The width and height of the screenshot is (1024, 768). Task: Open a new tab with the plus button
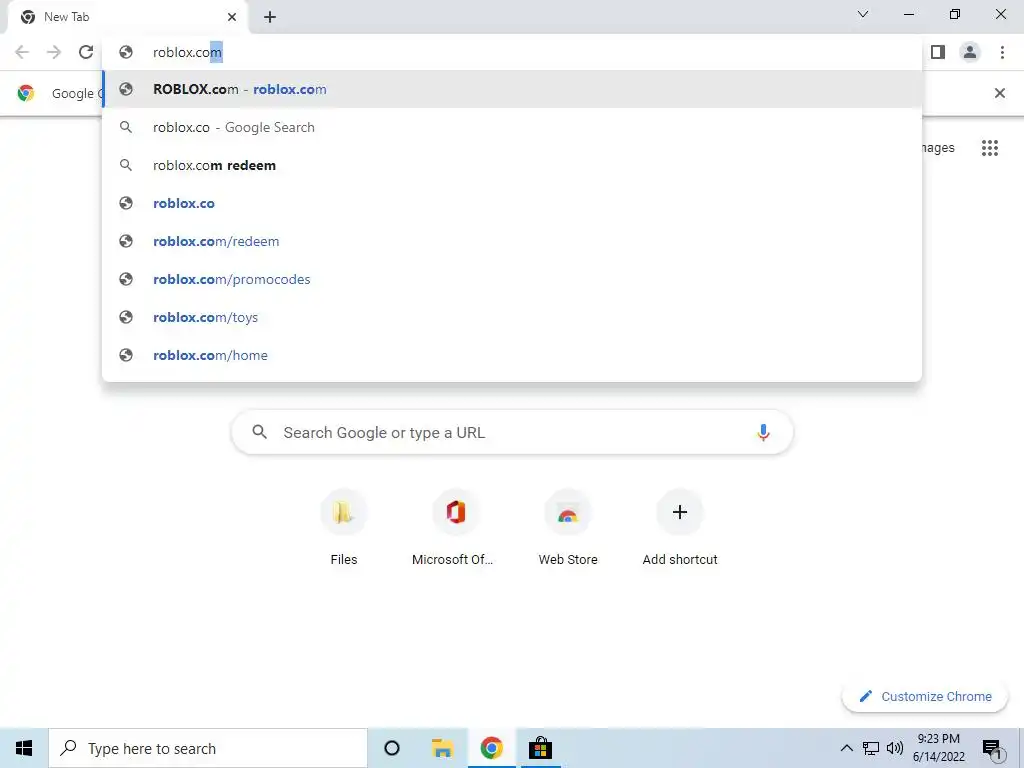(x=270, y=18)
